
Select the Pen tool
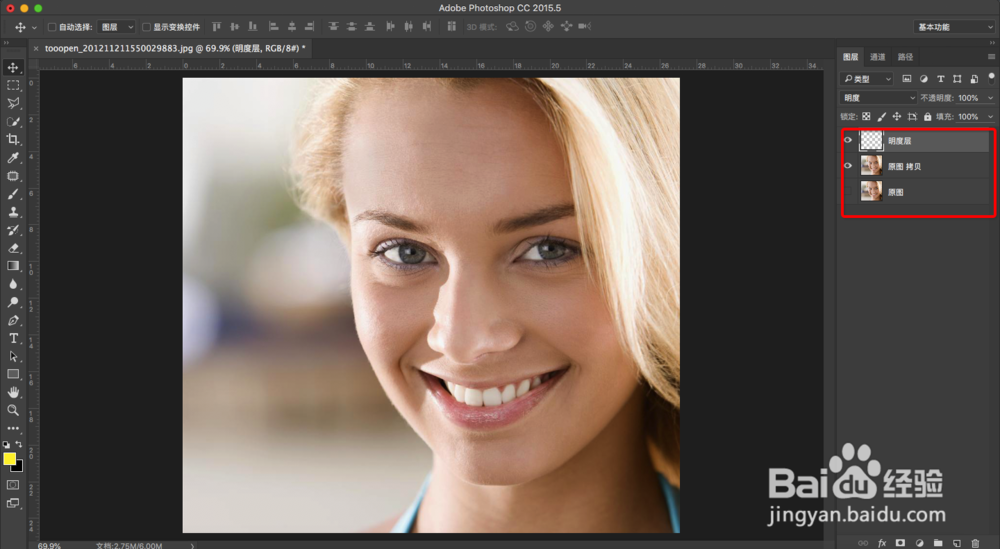[13, 320]
